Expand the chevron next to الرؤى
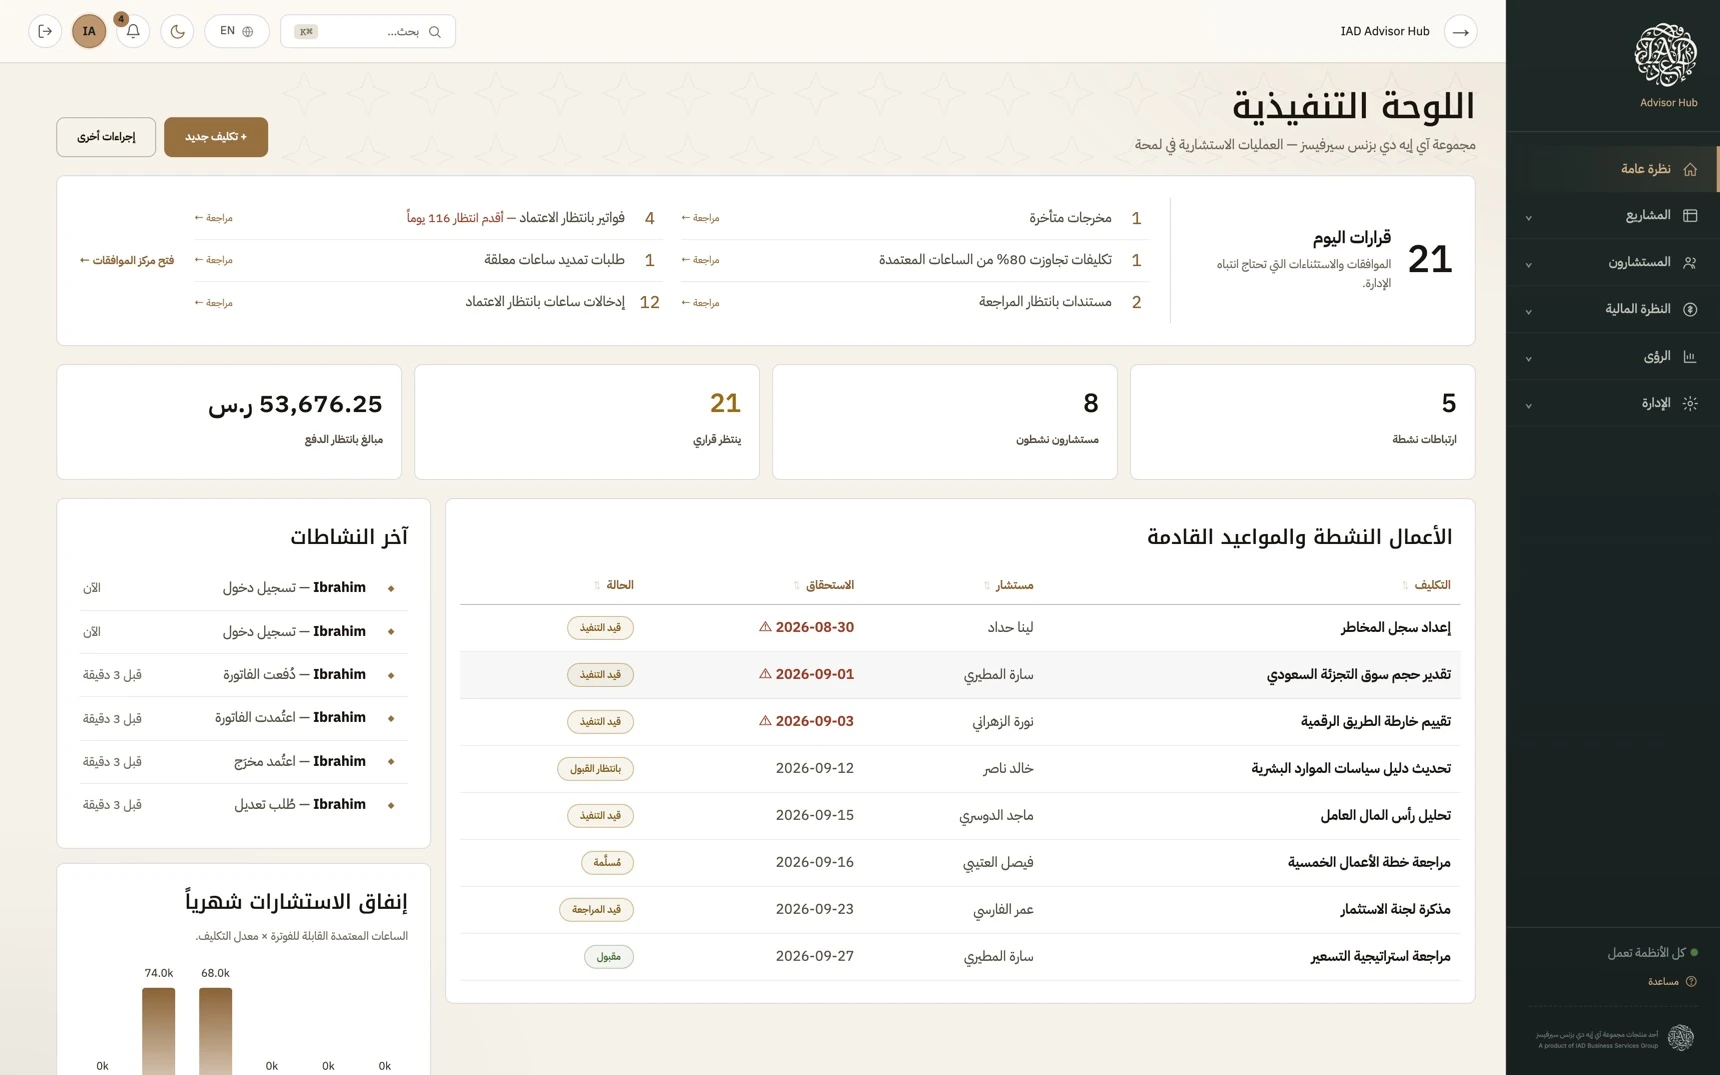Image resolution: width=1720 pixels, height=1075 pixels. 1528,358
